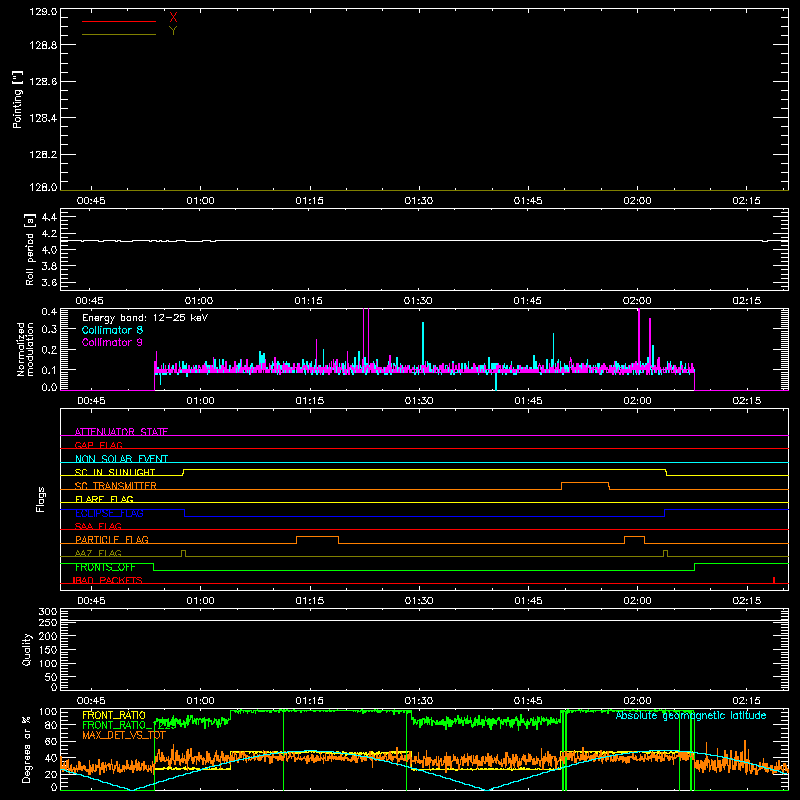800x800 pixels.
Task: Click the GAP_FLAG label
Action: tap(98, 445)
